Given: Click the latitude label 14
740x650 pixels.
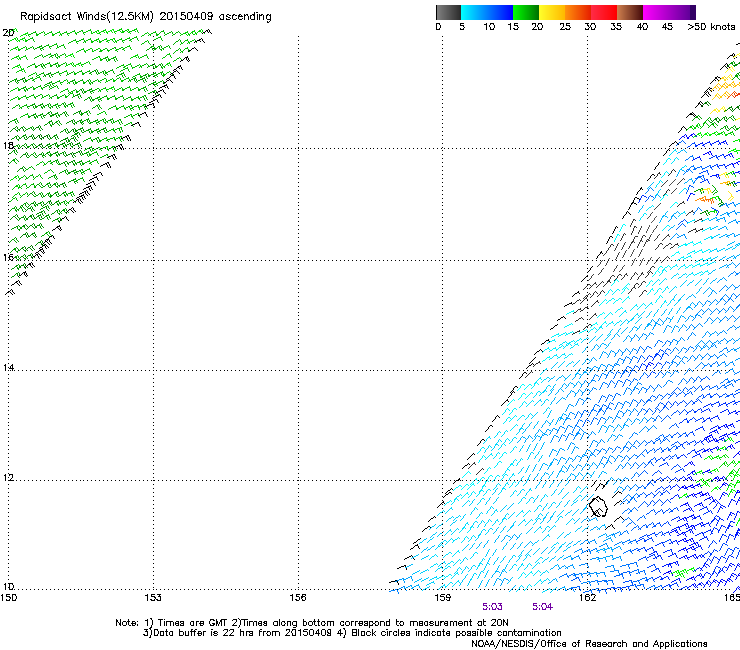Looking at the screenshot, I should pyautogui.click(x=8, y=367).
